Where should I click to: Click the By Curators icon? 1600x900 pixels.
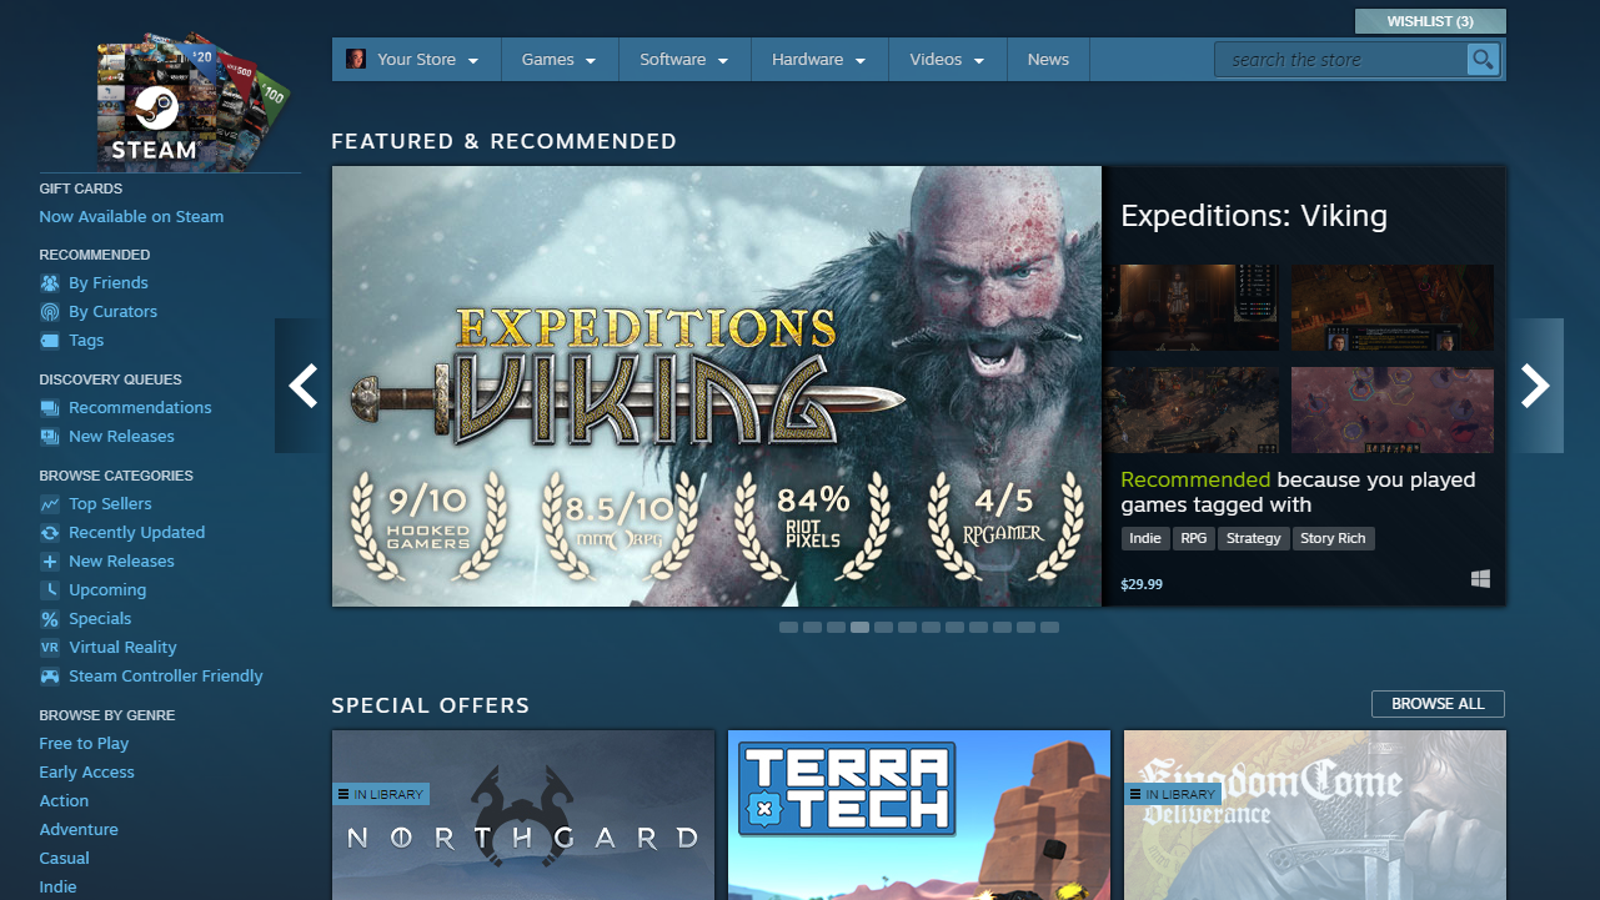(x=49, y=312)
